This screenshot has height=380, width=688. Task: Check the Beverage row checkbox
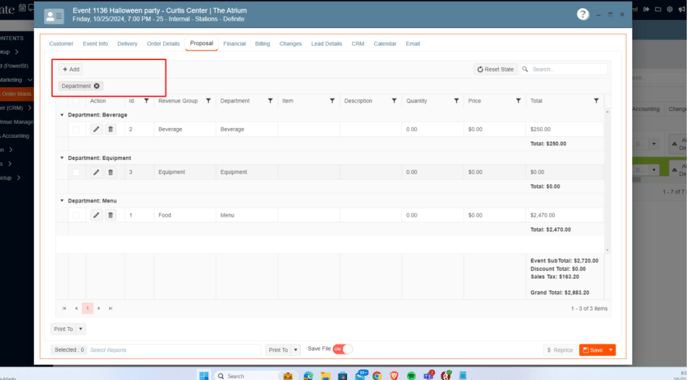[x=76, y=129]
